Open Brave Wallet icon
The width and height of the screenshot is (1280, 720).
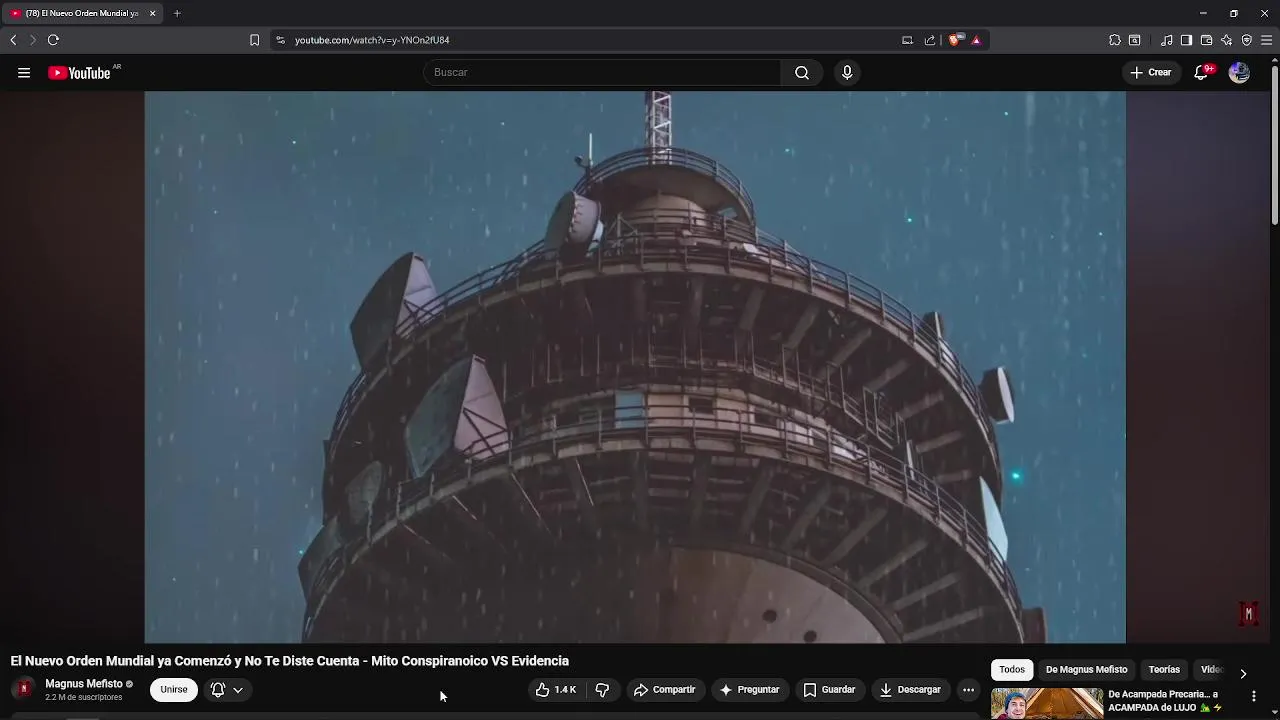1206,40
